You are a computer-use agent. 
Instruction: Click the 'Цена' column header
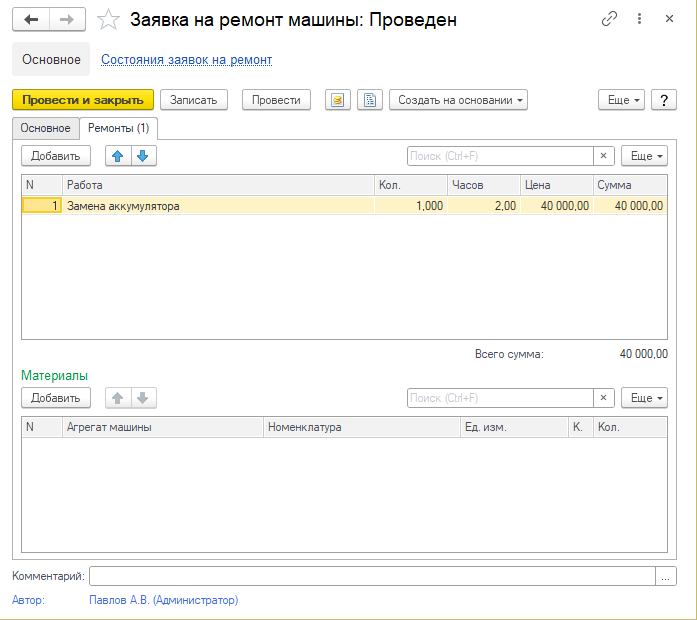coord(557,185)
